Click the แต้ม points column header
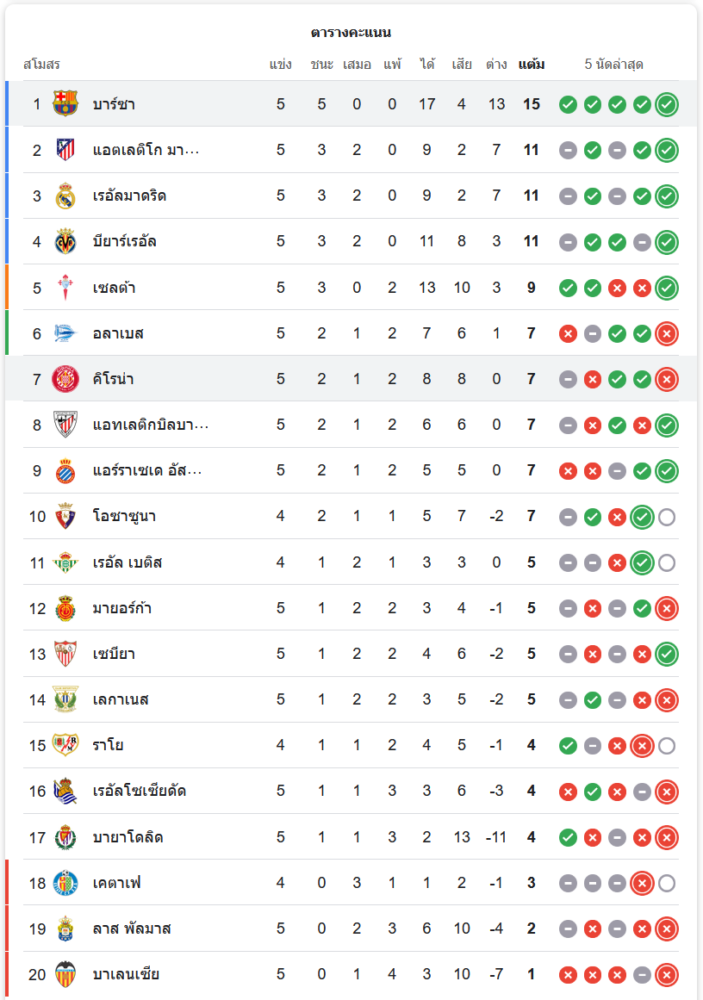The width and height of the screenshot is (703, 1000). tap(531, 65)
